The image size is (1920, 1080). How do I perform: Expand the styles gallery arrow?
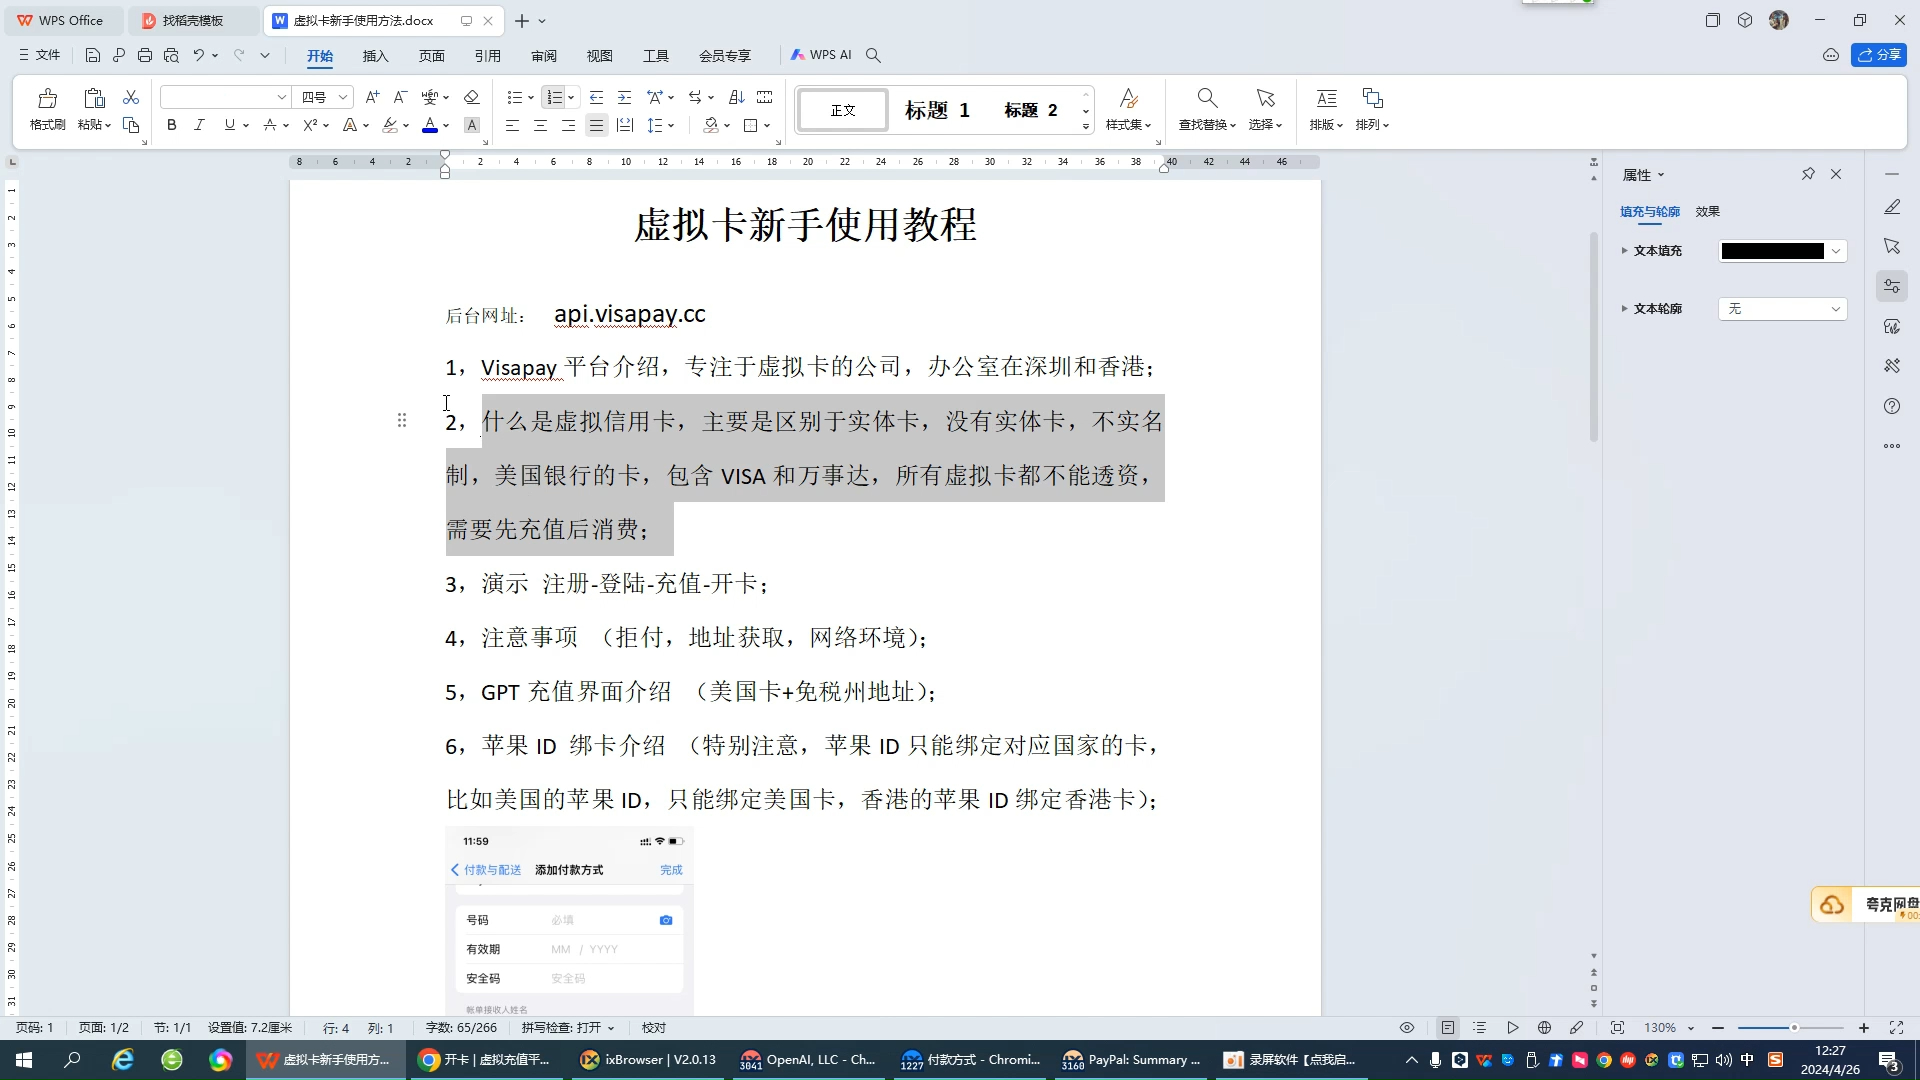click(x=1086, y=127)
